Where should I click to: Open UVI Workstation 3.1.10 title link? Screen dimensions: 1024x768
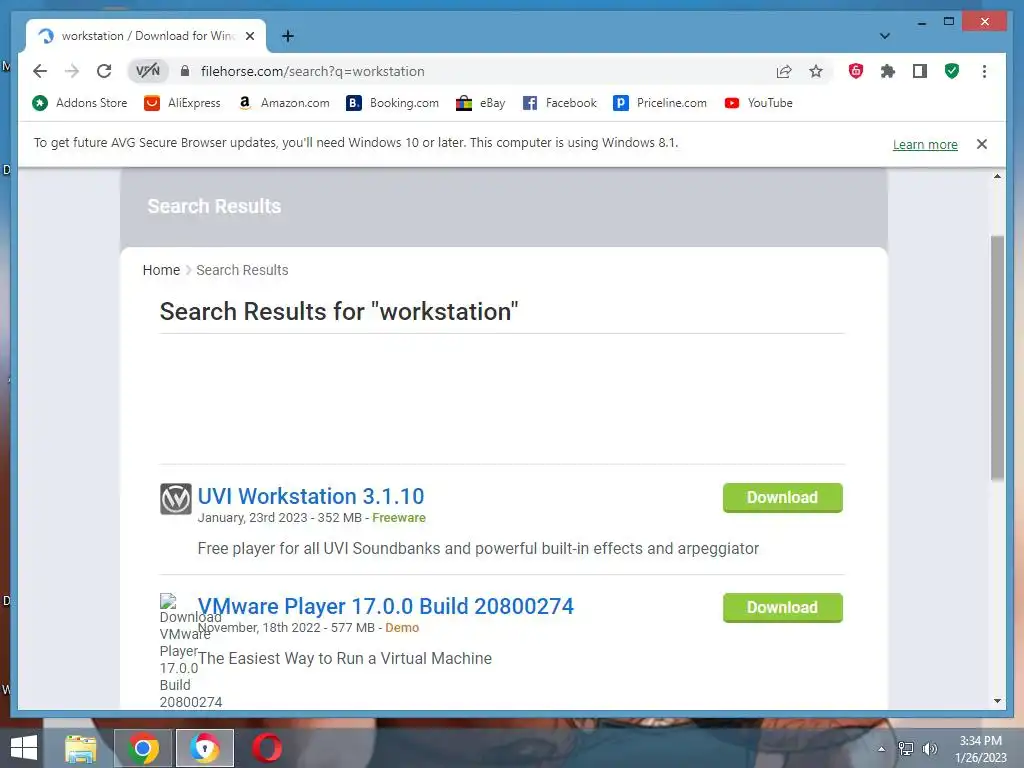point(311,496)
